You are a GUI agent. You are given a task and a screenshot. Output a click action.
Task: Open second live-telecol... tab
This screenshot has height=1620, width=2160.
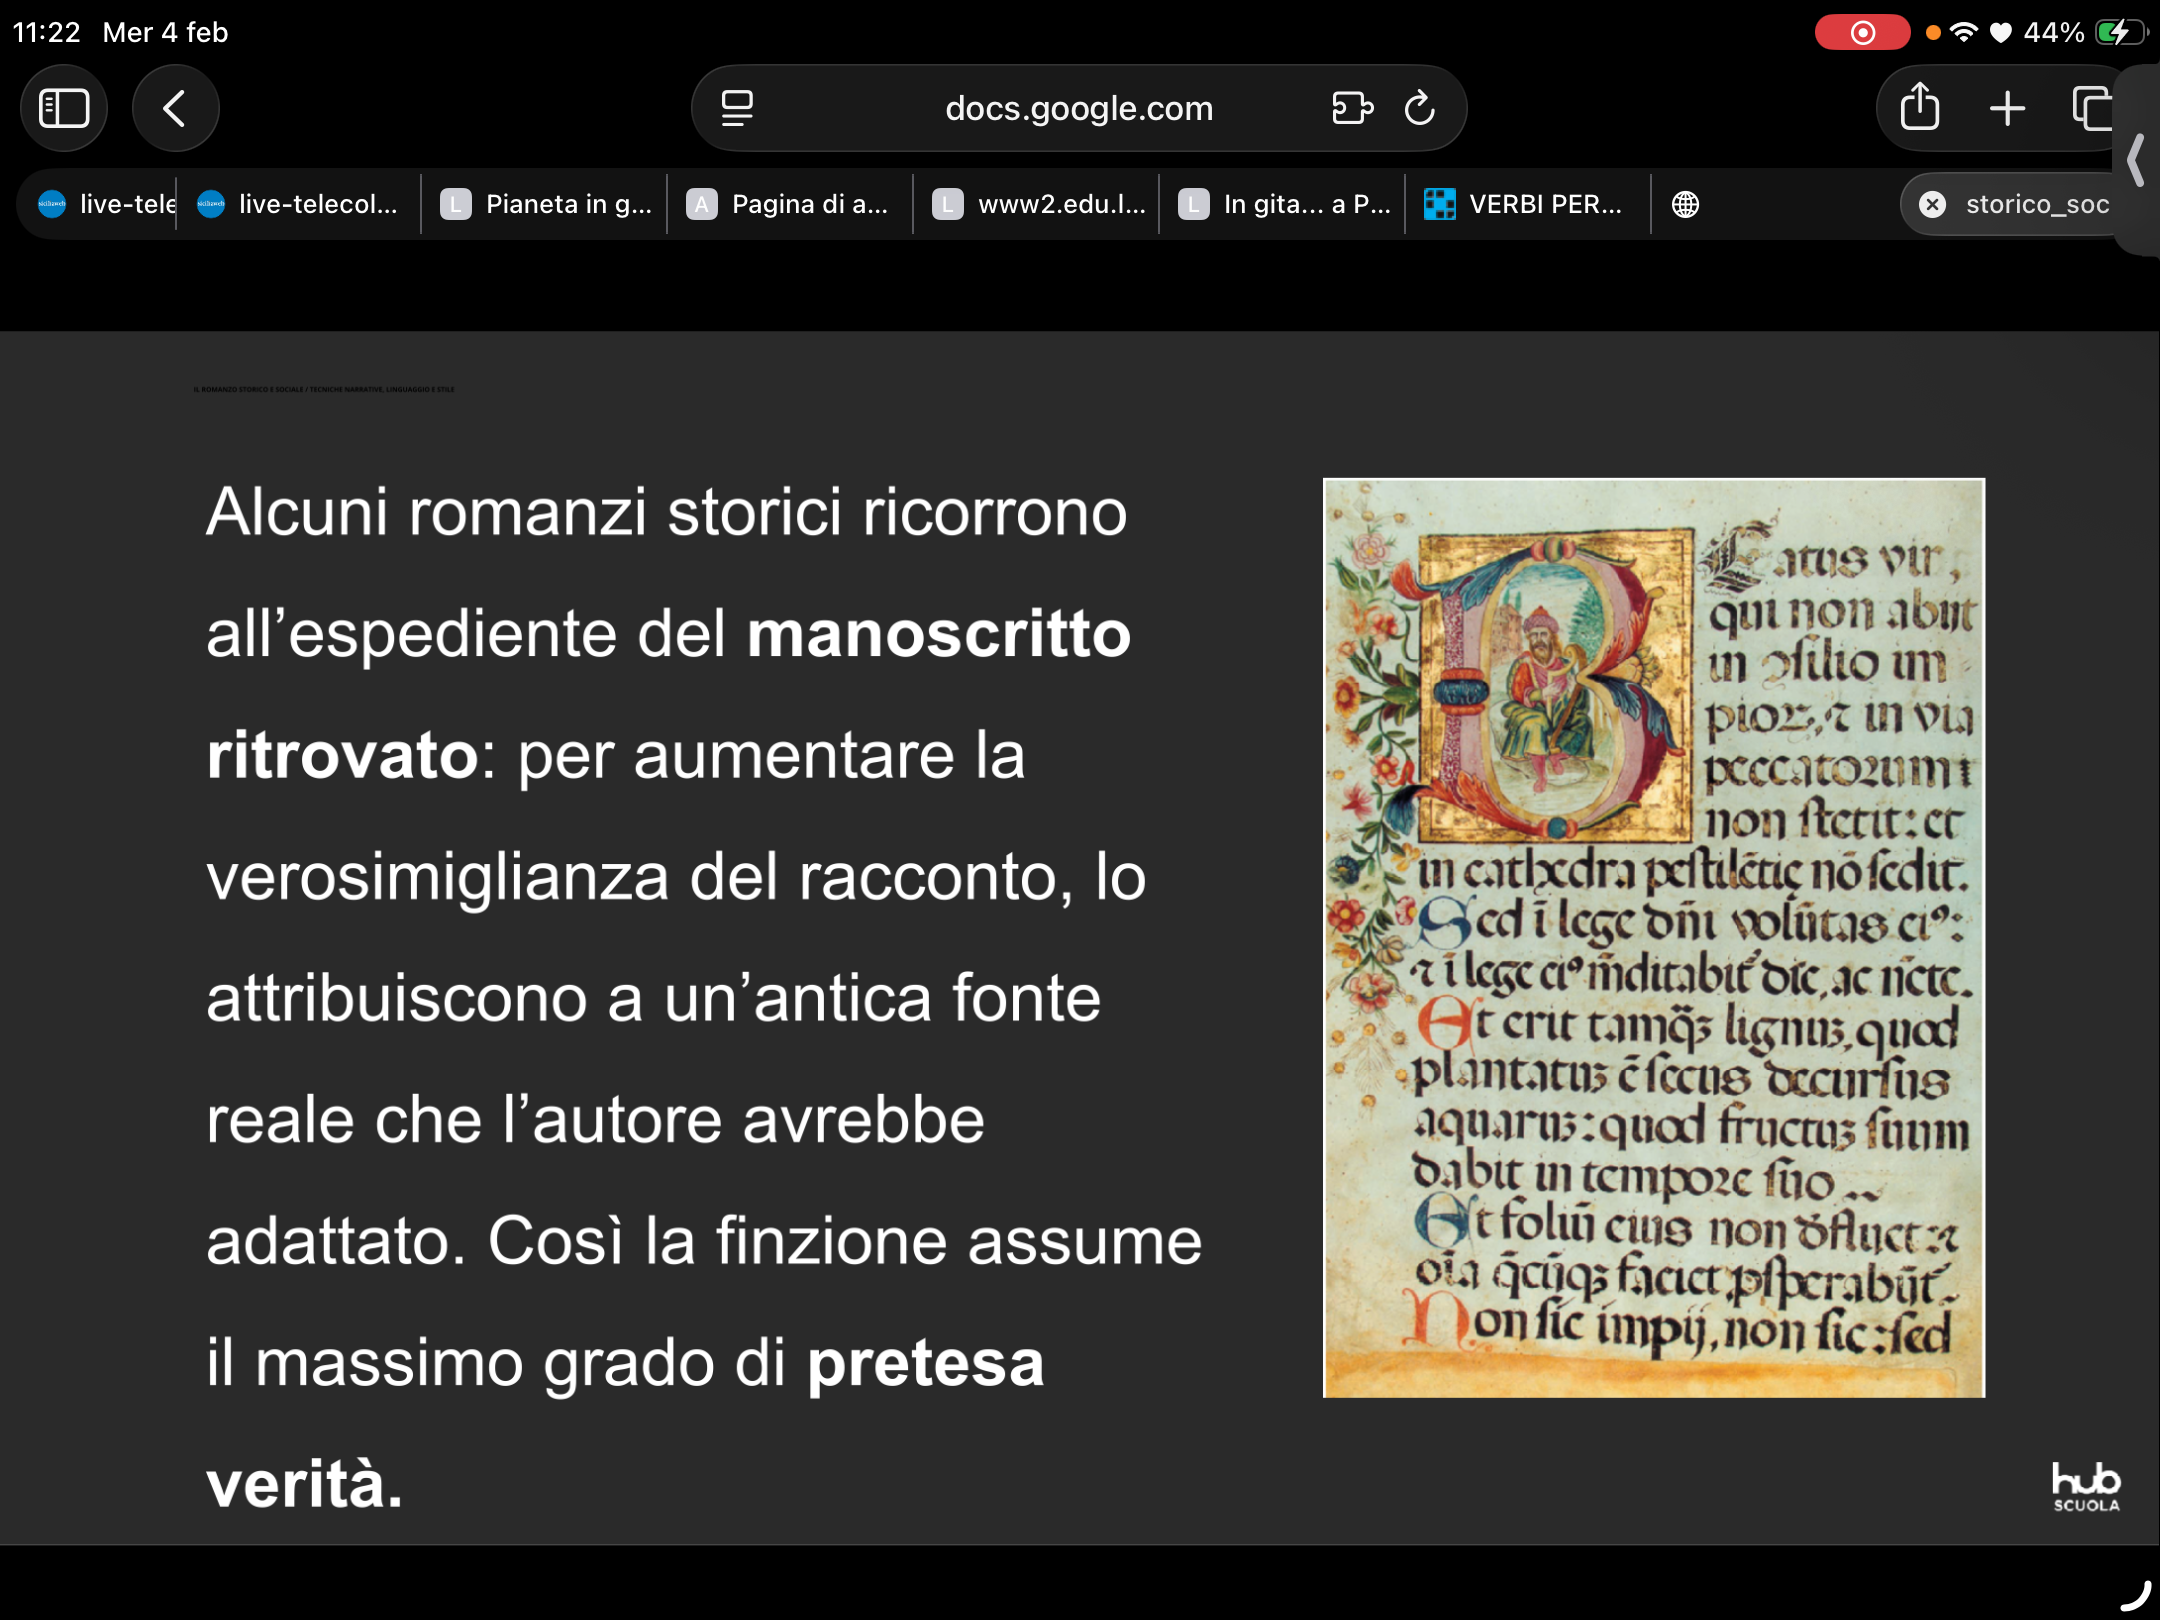point(298,204)
